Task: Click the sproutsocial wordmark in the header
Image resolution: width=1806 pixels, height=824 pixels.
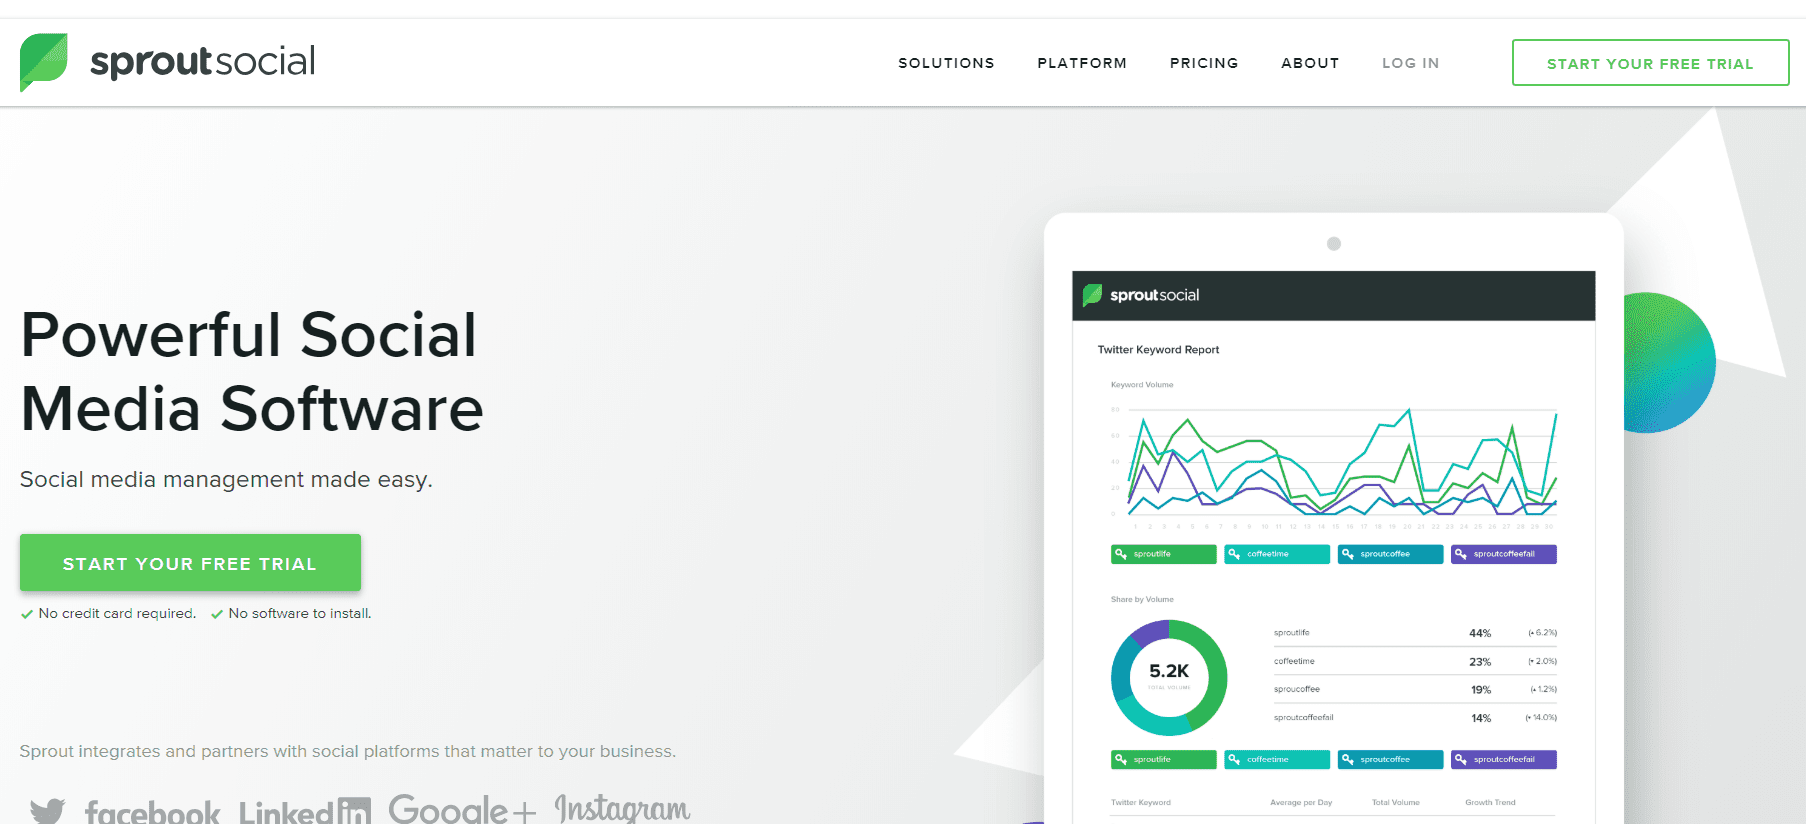Action: point(203,62)
